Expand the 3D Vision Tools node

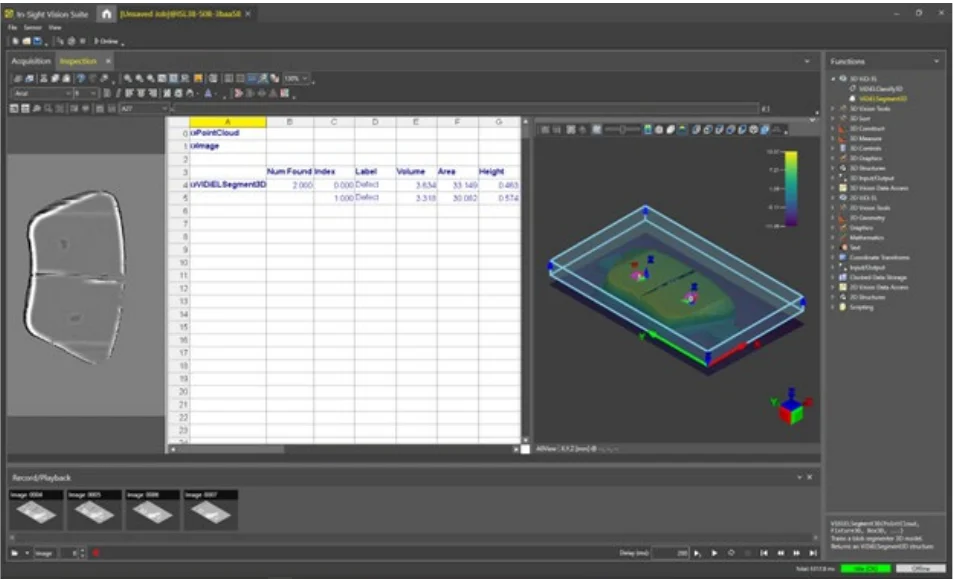pos(834,108)
